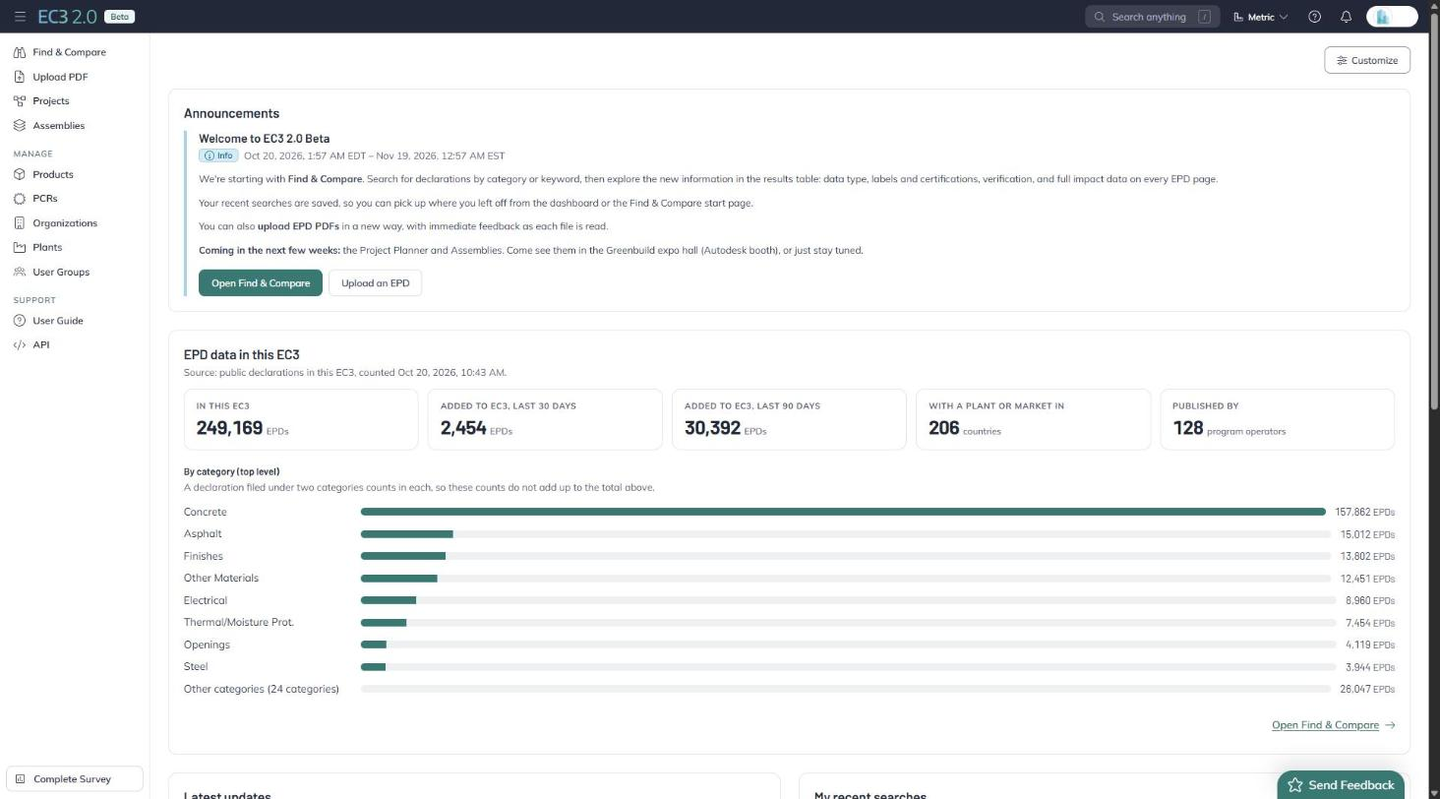Viewport: 1440px width, 799px height.
Task: Focus the Search anything field
Action: coord(1152,17)
